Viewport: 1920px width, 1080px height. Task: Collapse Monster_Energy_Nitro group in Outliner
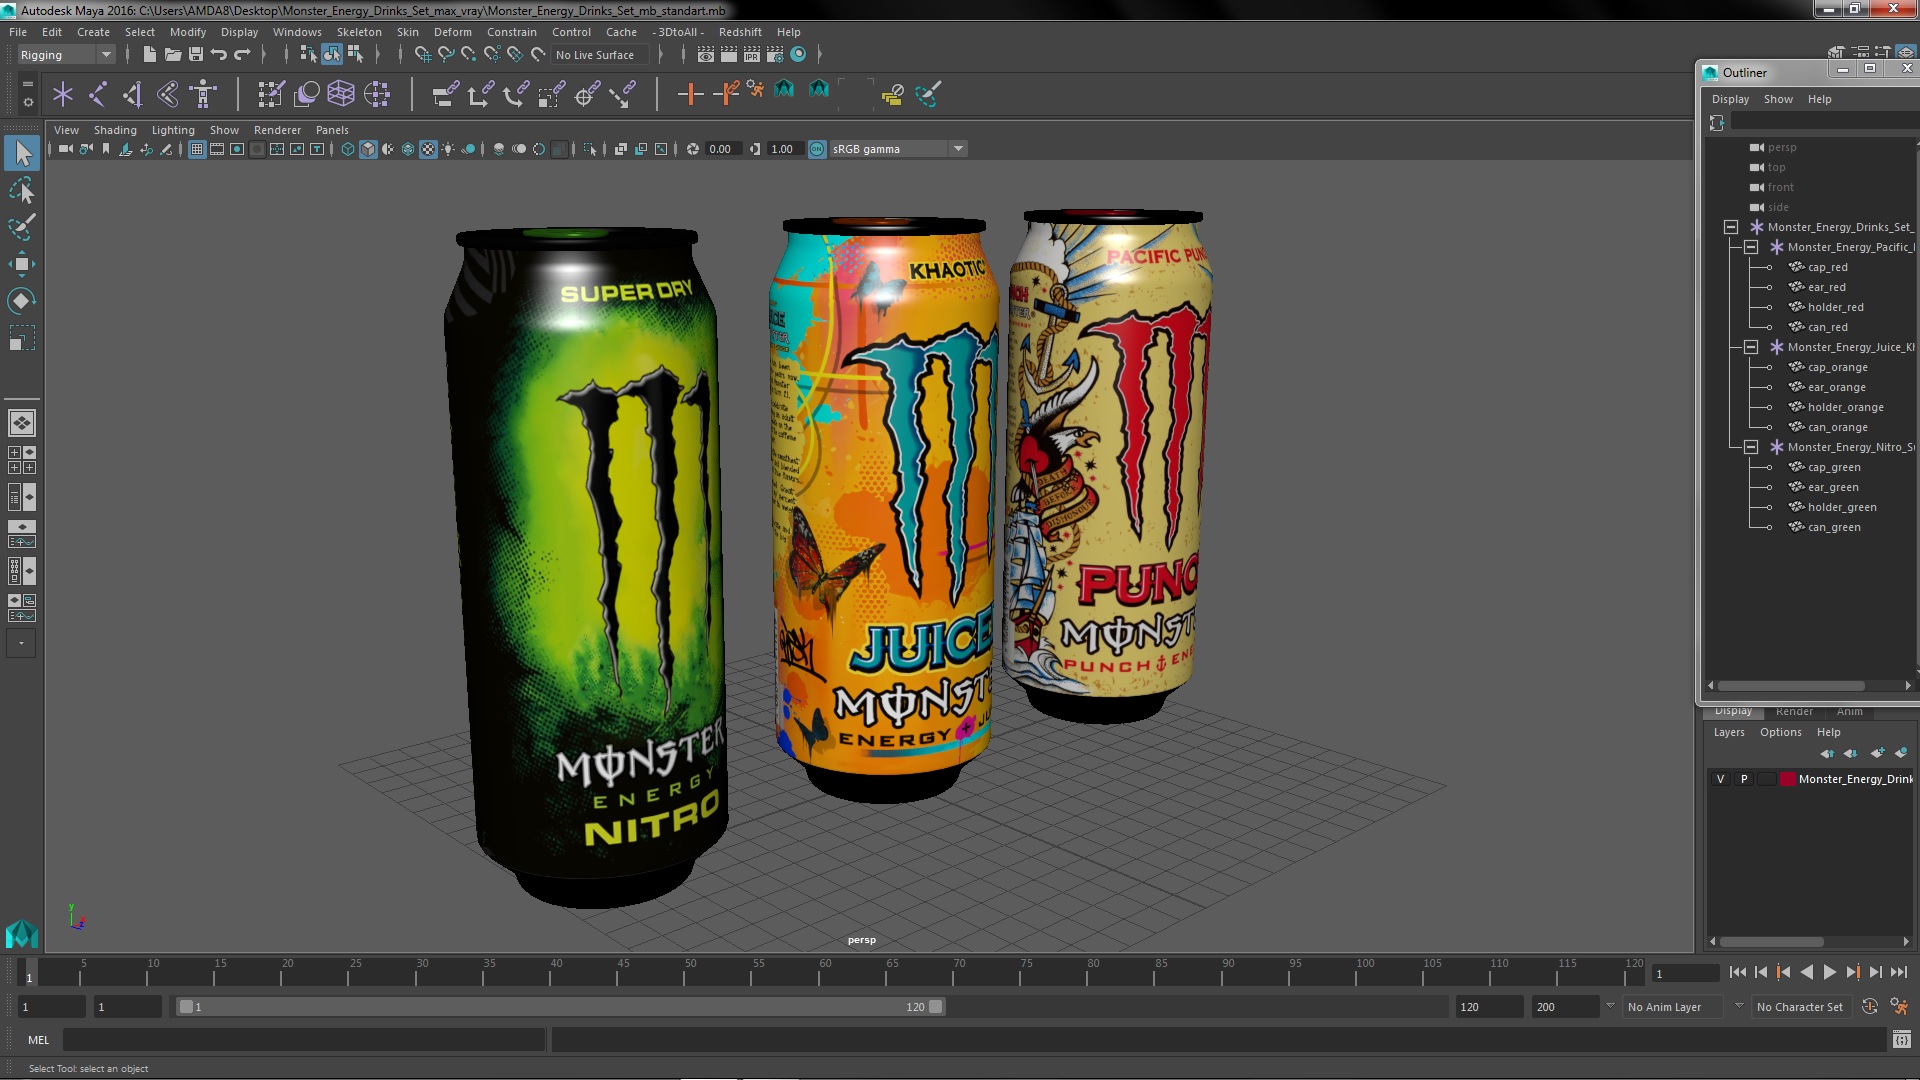(x=1751, y=447)
